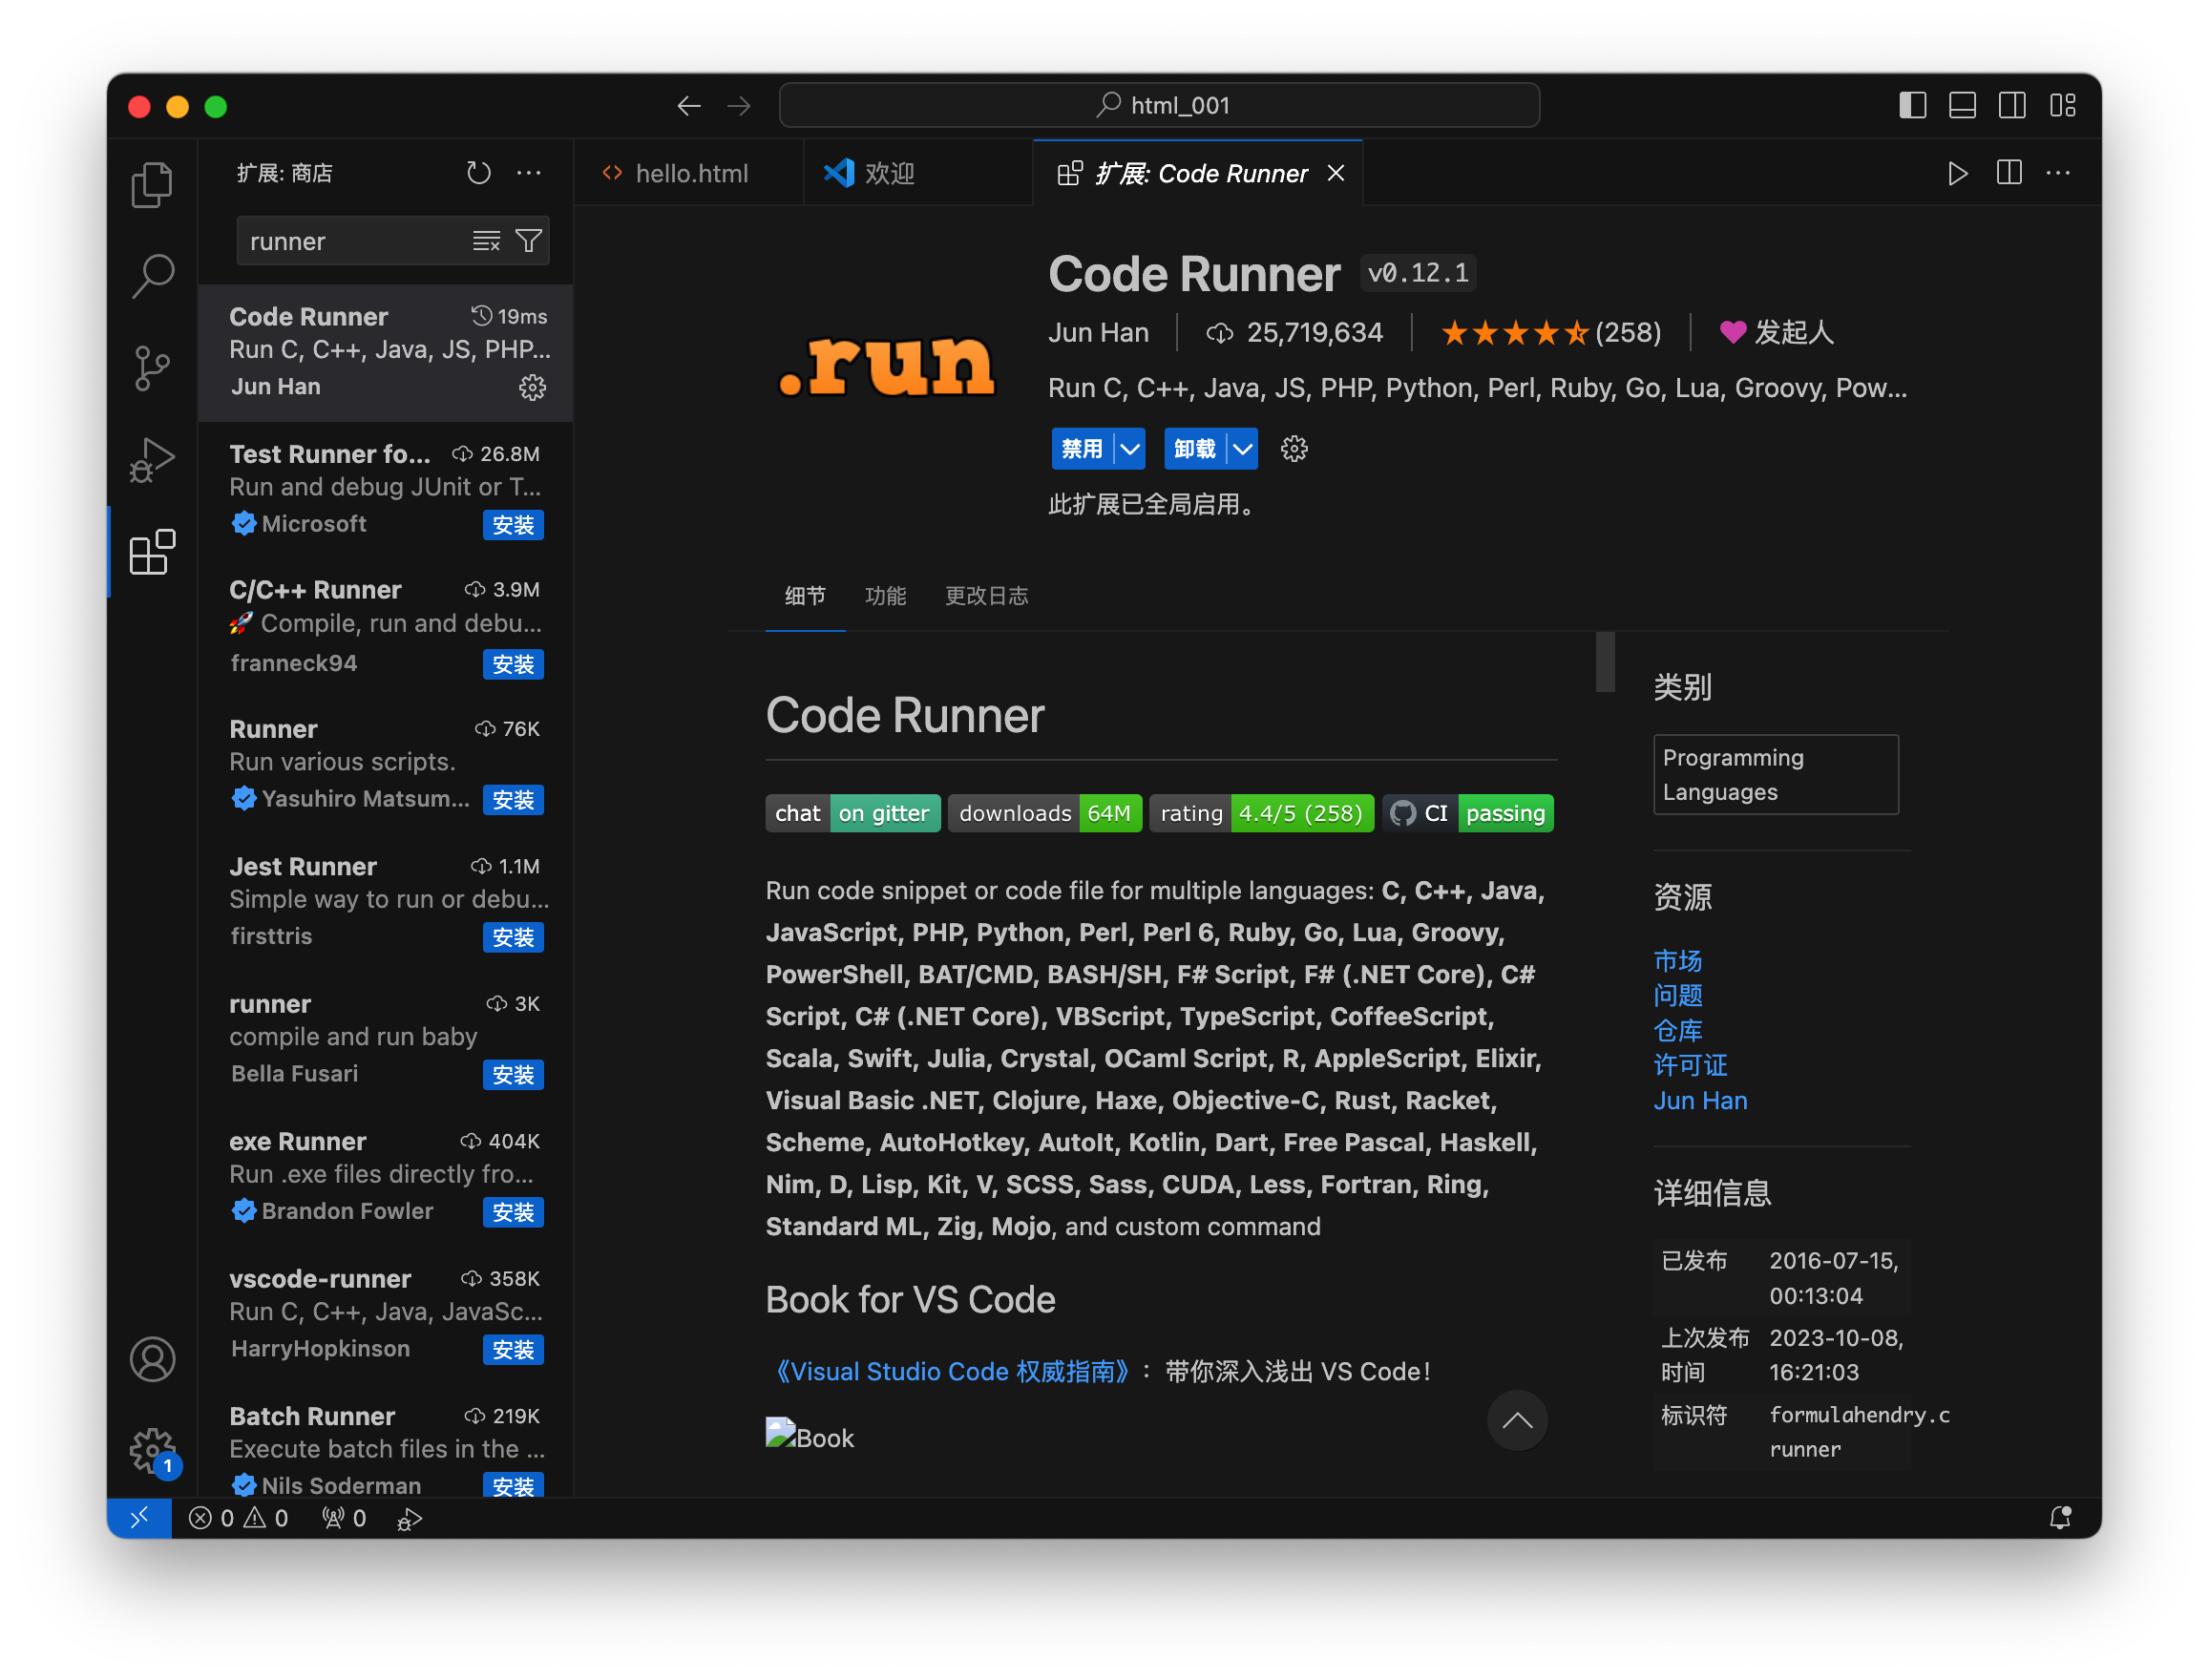
Task: Install Runner by Yasuhiro Matsumoto
Action: tap(513, 800)
